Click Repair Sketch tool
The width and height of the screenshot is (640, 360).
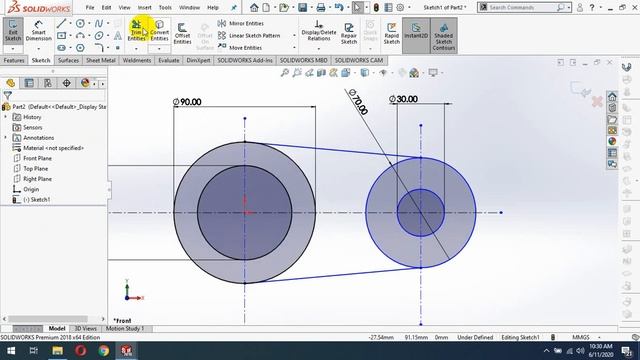coord(349,33)
